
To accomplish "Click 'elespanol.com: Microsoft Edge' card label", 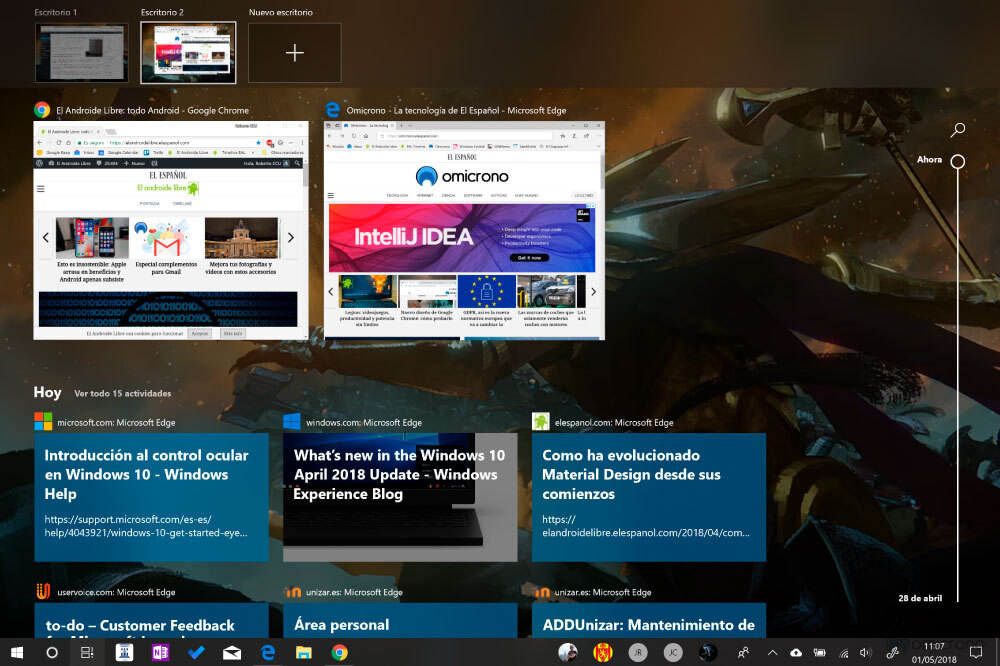I will tap(614, 422).
